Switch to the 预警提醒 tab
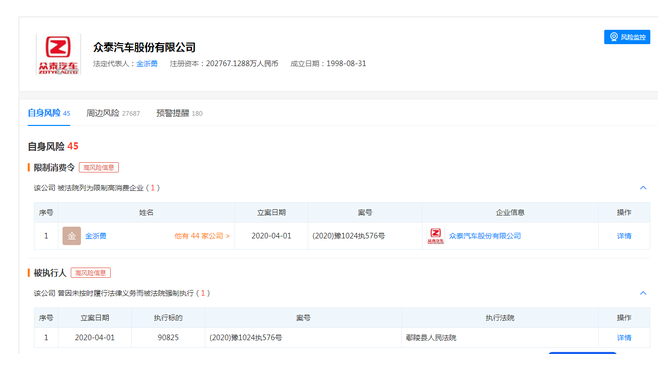The height and width of the screenshot is (391, 670). coord(179,113)
